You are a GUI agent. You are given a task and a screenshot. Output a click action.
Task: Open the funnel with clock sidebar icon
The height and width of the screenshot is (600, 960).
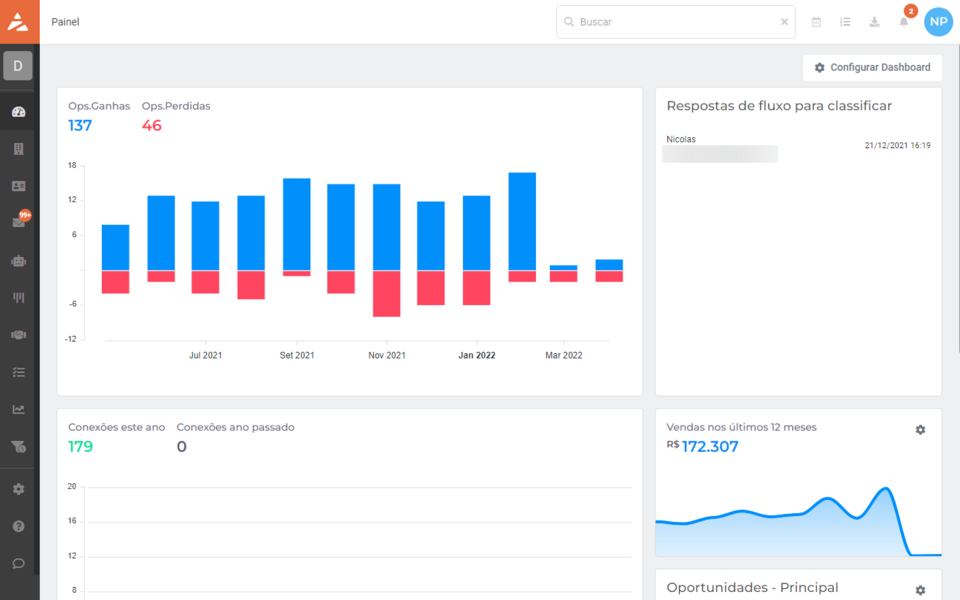pyautogui.click(x=18, y=447)
